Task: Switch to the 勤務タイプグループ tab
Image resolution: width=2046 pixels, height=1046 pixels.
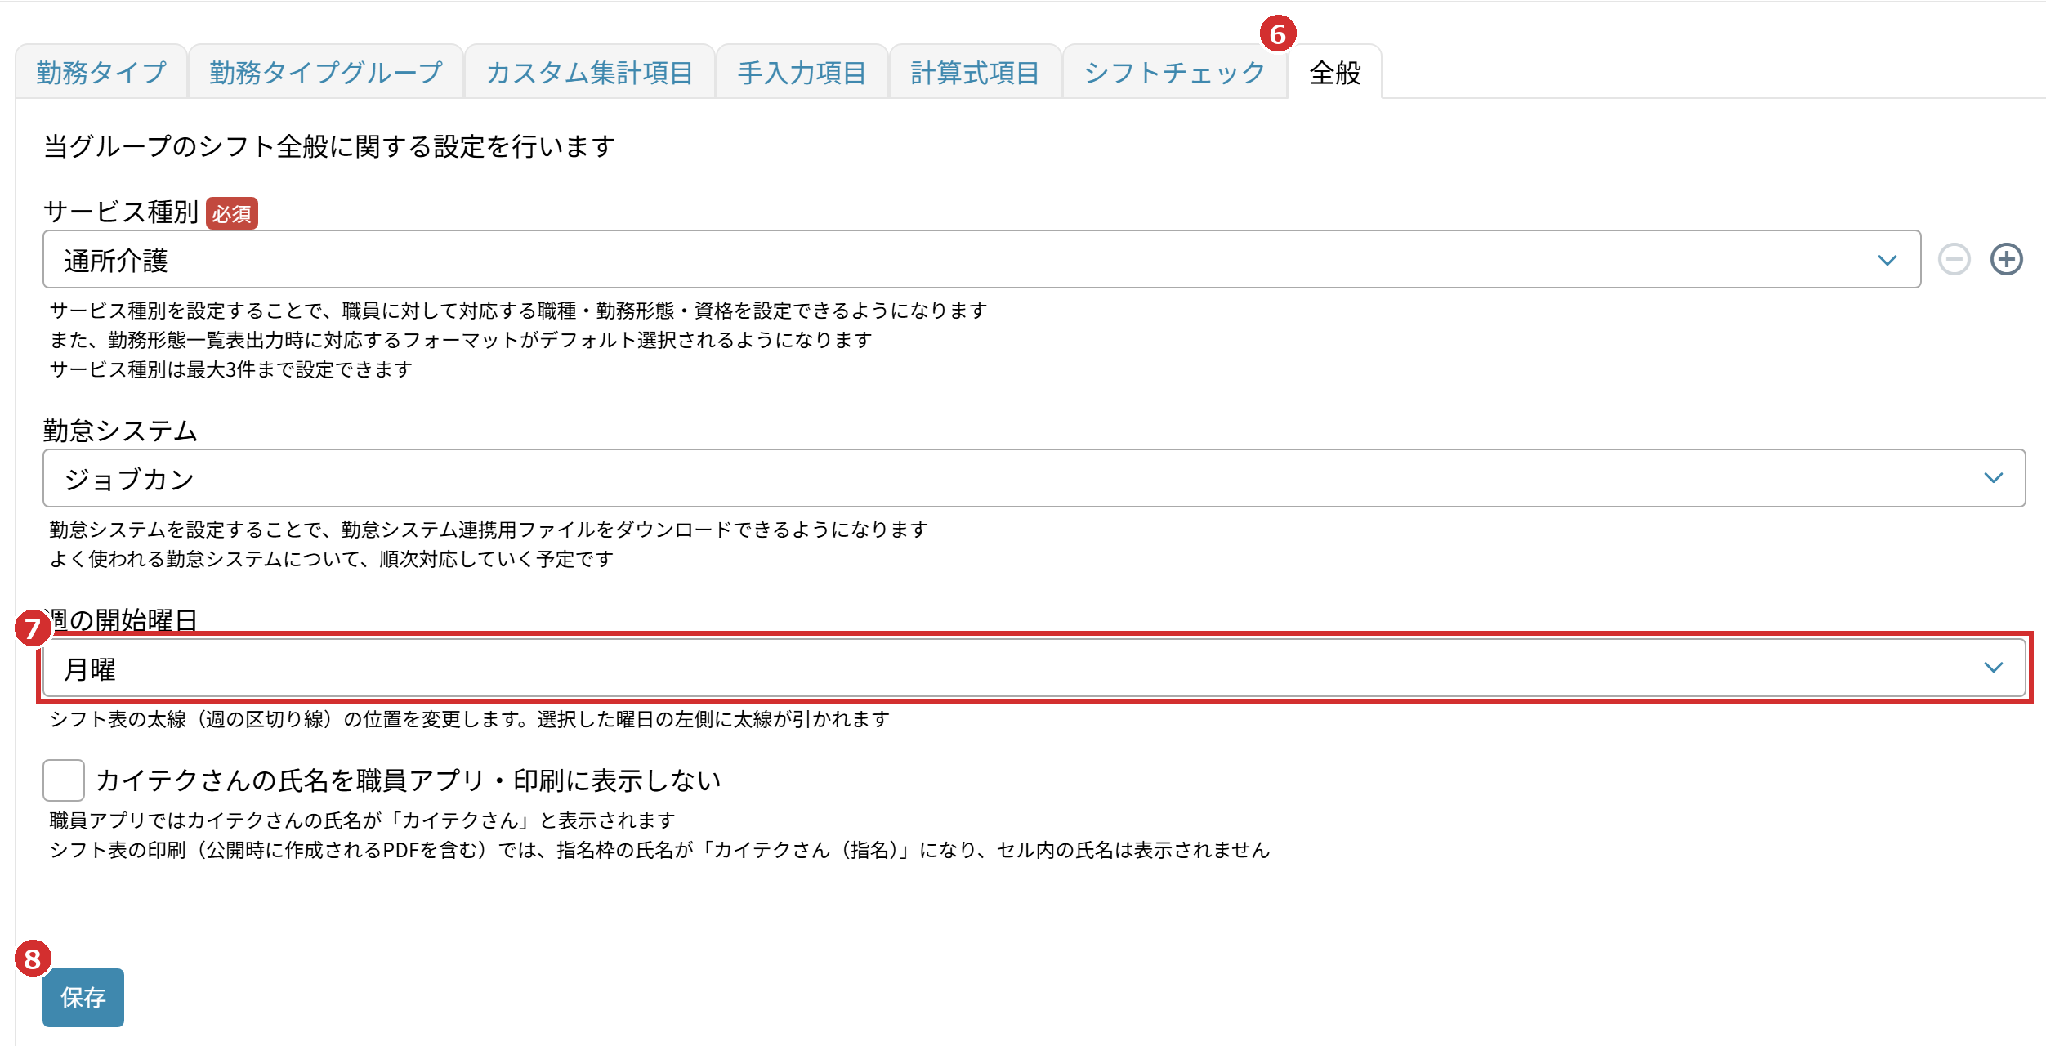Action: [326, 72]
